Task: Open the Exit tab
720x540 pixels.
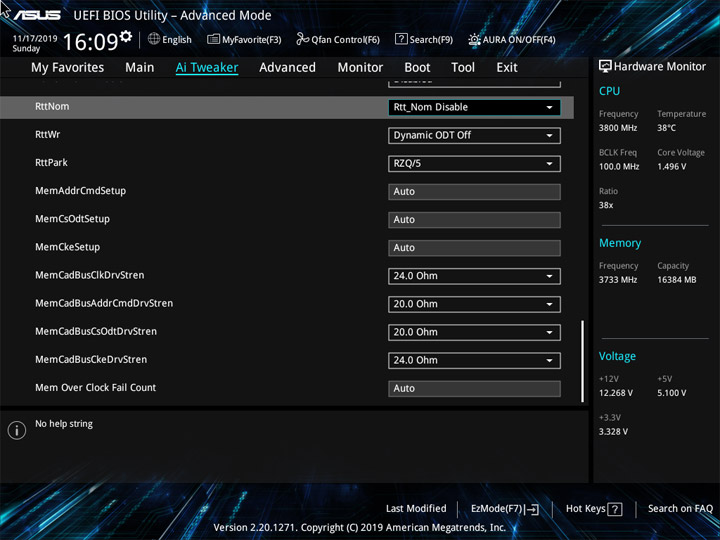Action: coord(507,68)
